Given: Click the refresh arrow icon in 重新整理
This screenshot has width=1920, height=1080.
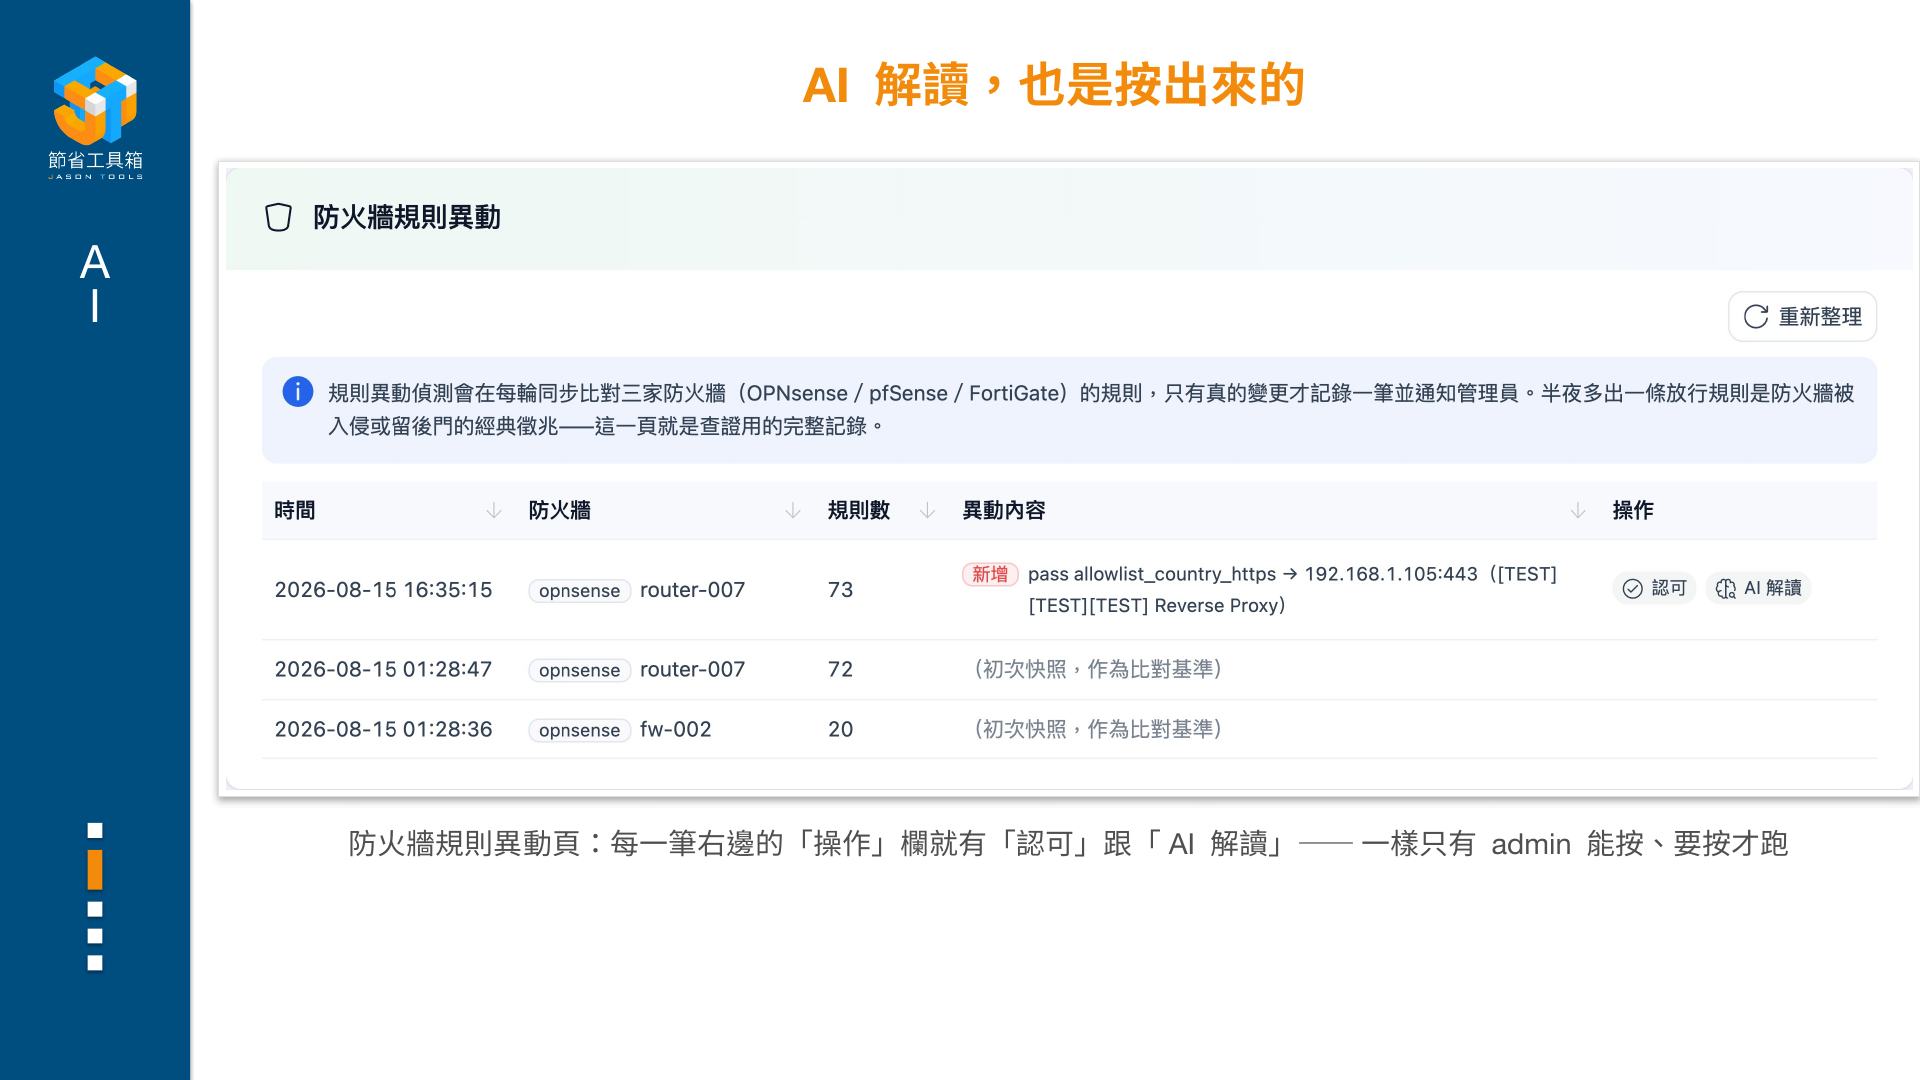Looking at the screenshot, I should tap(1756, 317).
